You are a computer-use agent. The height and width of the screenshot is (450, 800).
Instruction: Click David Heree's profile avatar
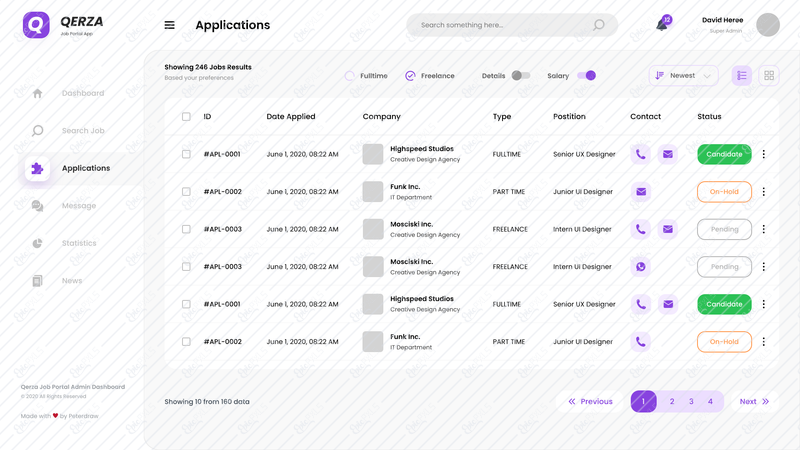click(x=768, y=24)
